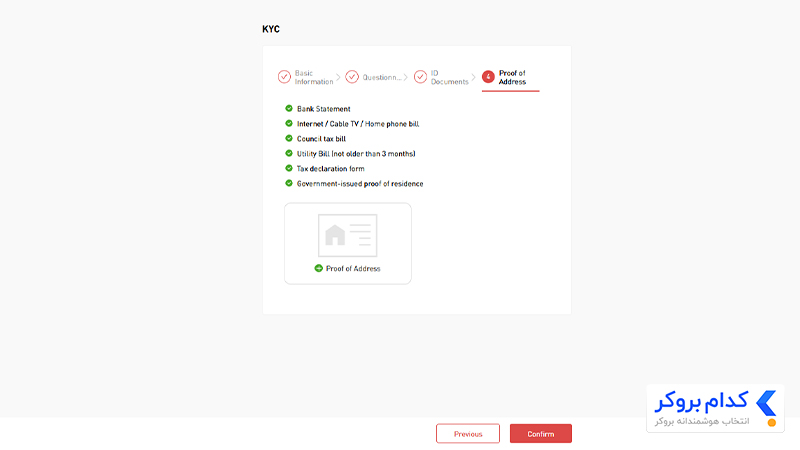
Task: Click the chevron after Questionnaire step
Action: [x=406, y=78]
